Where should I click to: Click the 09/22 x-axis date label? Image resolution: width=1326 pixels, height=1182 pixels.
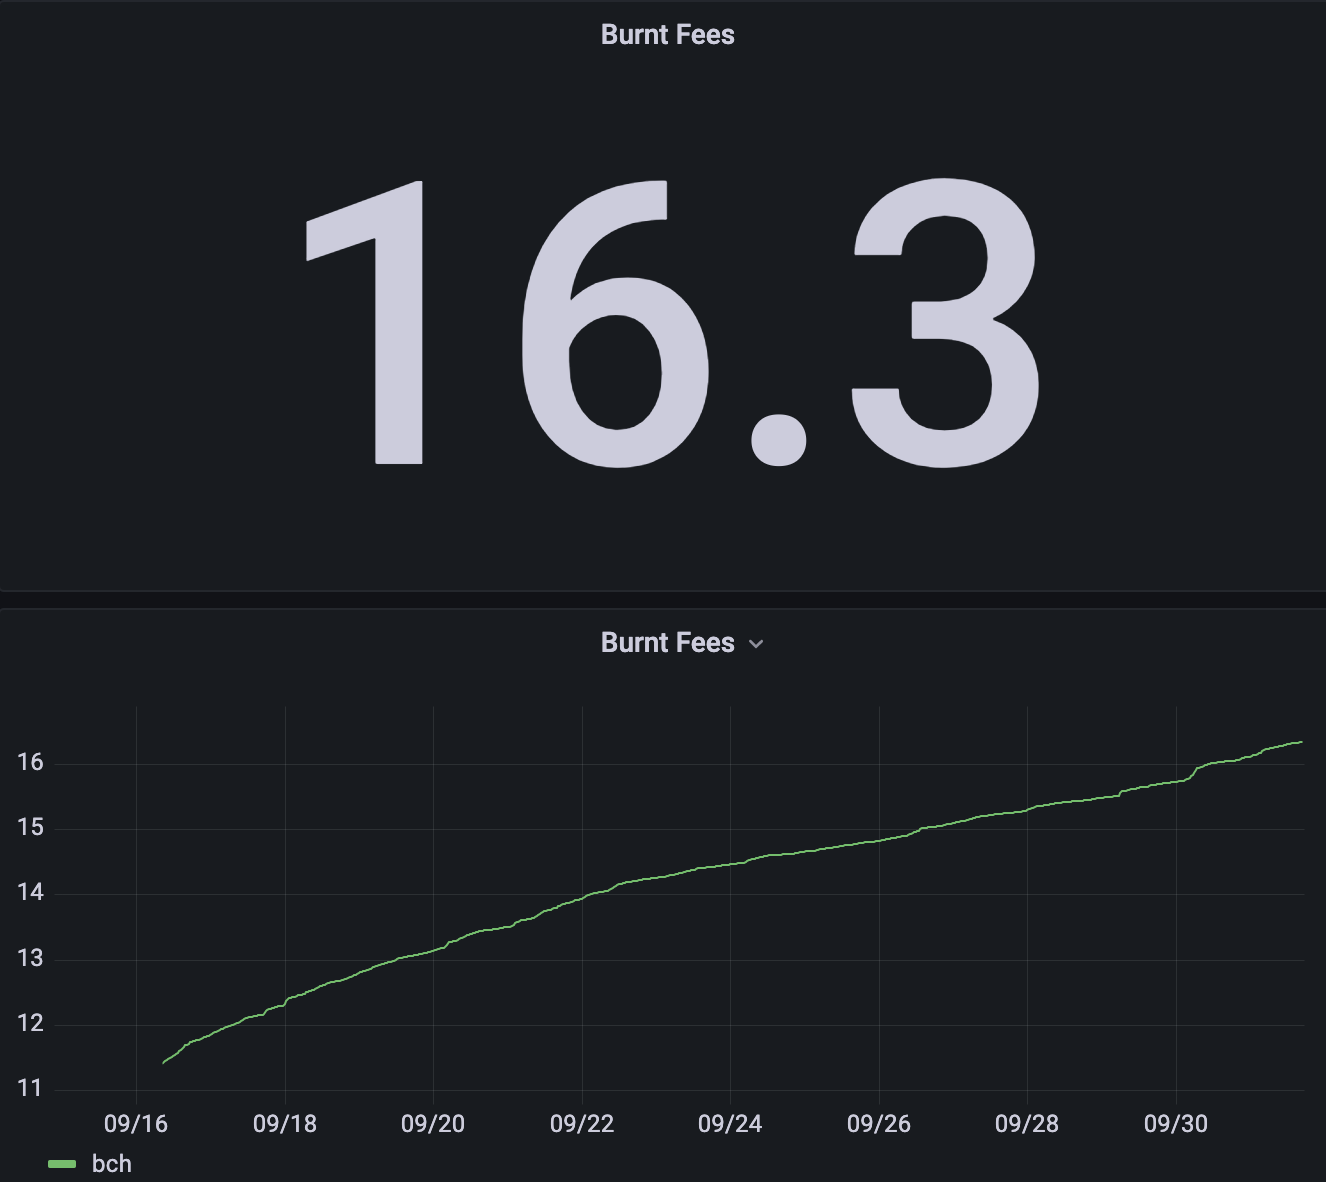582,1124
